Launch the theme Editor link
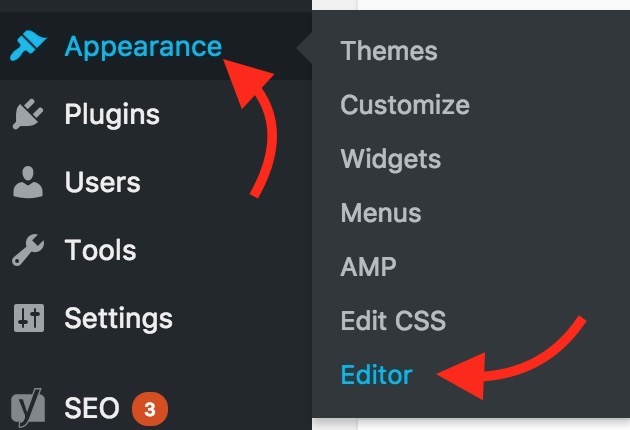Image resolution: width=630 pixels, height=430 pixels. pos(376,375)
